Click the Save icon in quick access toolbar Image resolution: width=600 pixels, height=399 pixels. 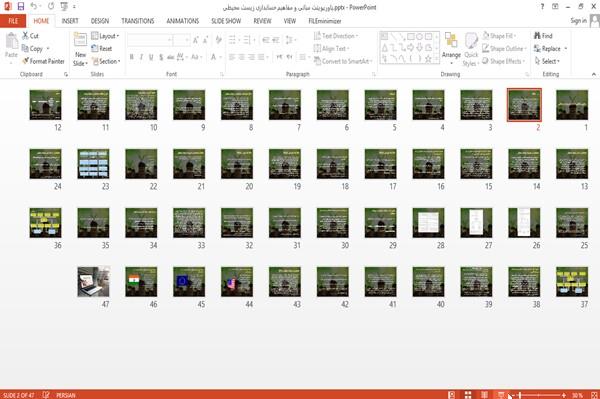[21, 6]
